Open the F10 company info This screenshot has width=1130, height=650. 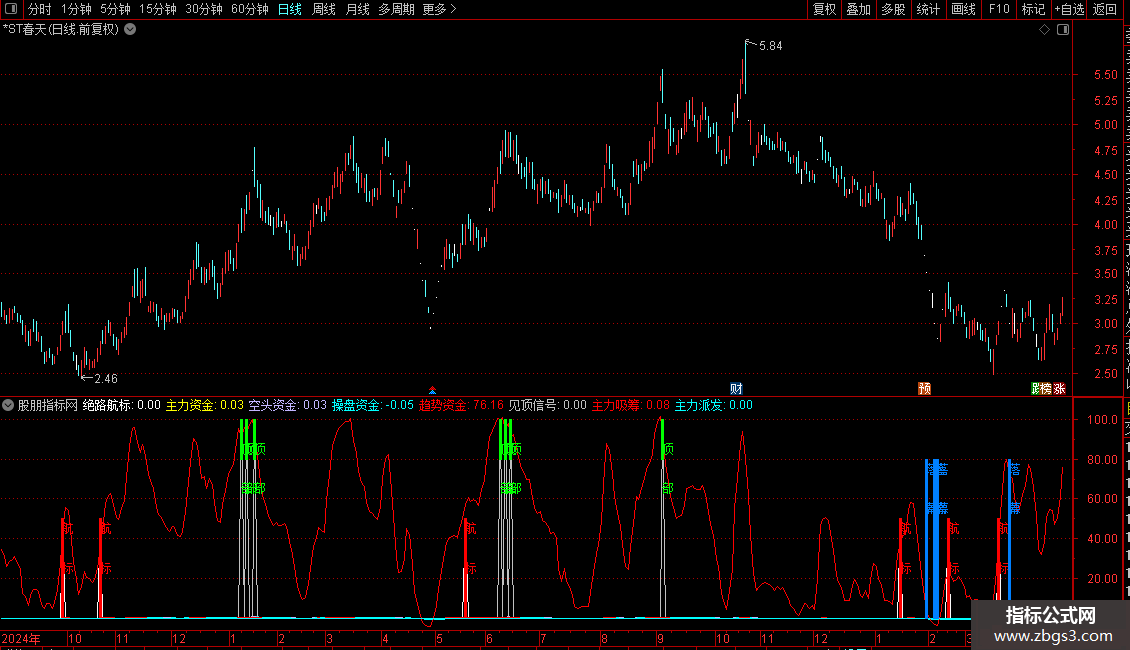click(x=999, y=9)
